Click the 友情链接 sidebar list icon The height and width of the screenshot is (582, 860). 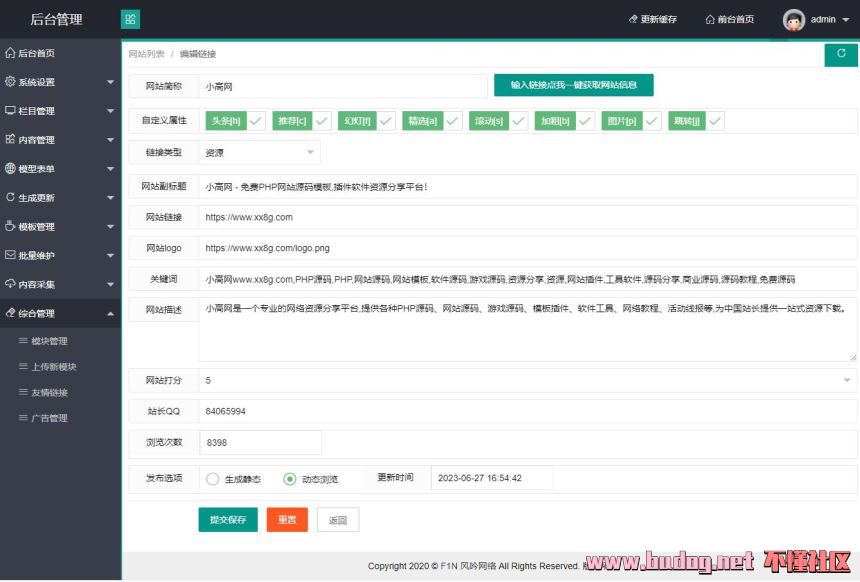coord(23,393)
